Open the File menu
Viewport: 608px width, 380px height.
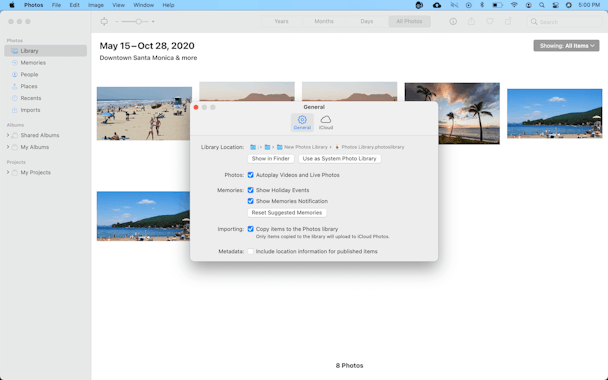pyautogui.click(x=56, y=5)
